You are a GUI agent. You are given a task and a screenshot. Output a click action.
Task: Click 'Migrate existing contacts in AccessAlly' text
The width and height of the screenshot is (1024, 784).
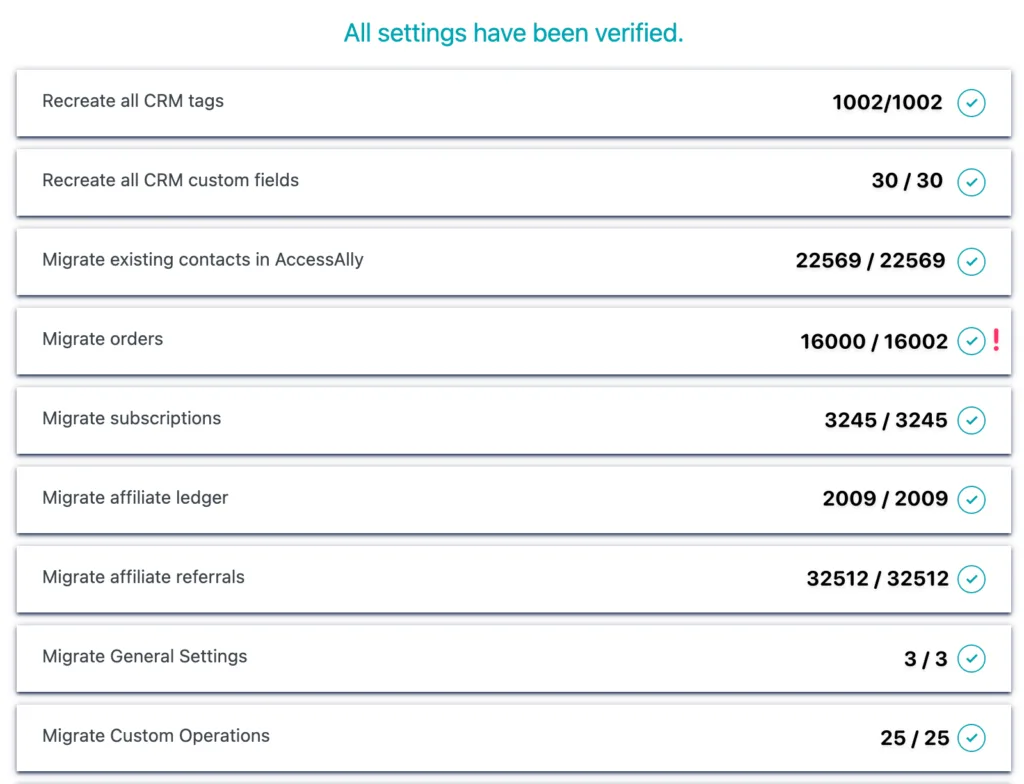pos(202,260)
